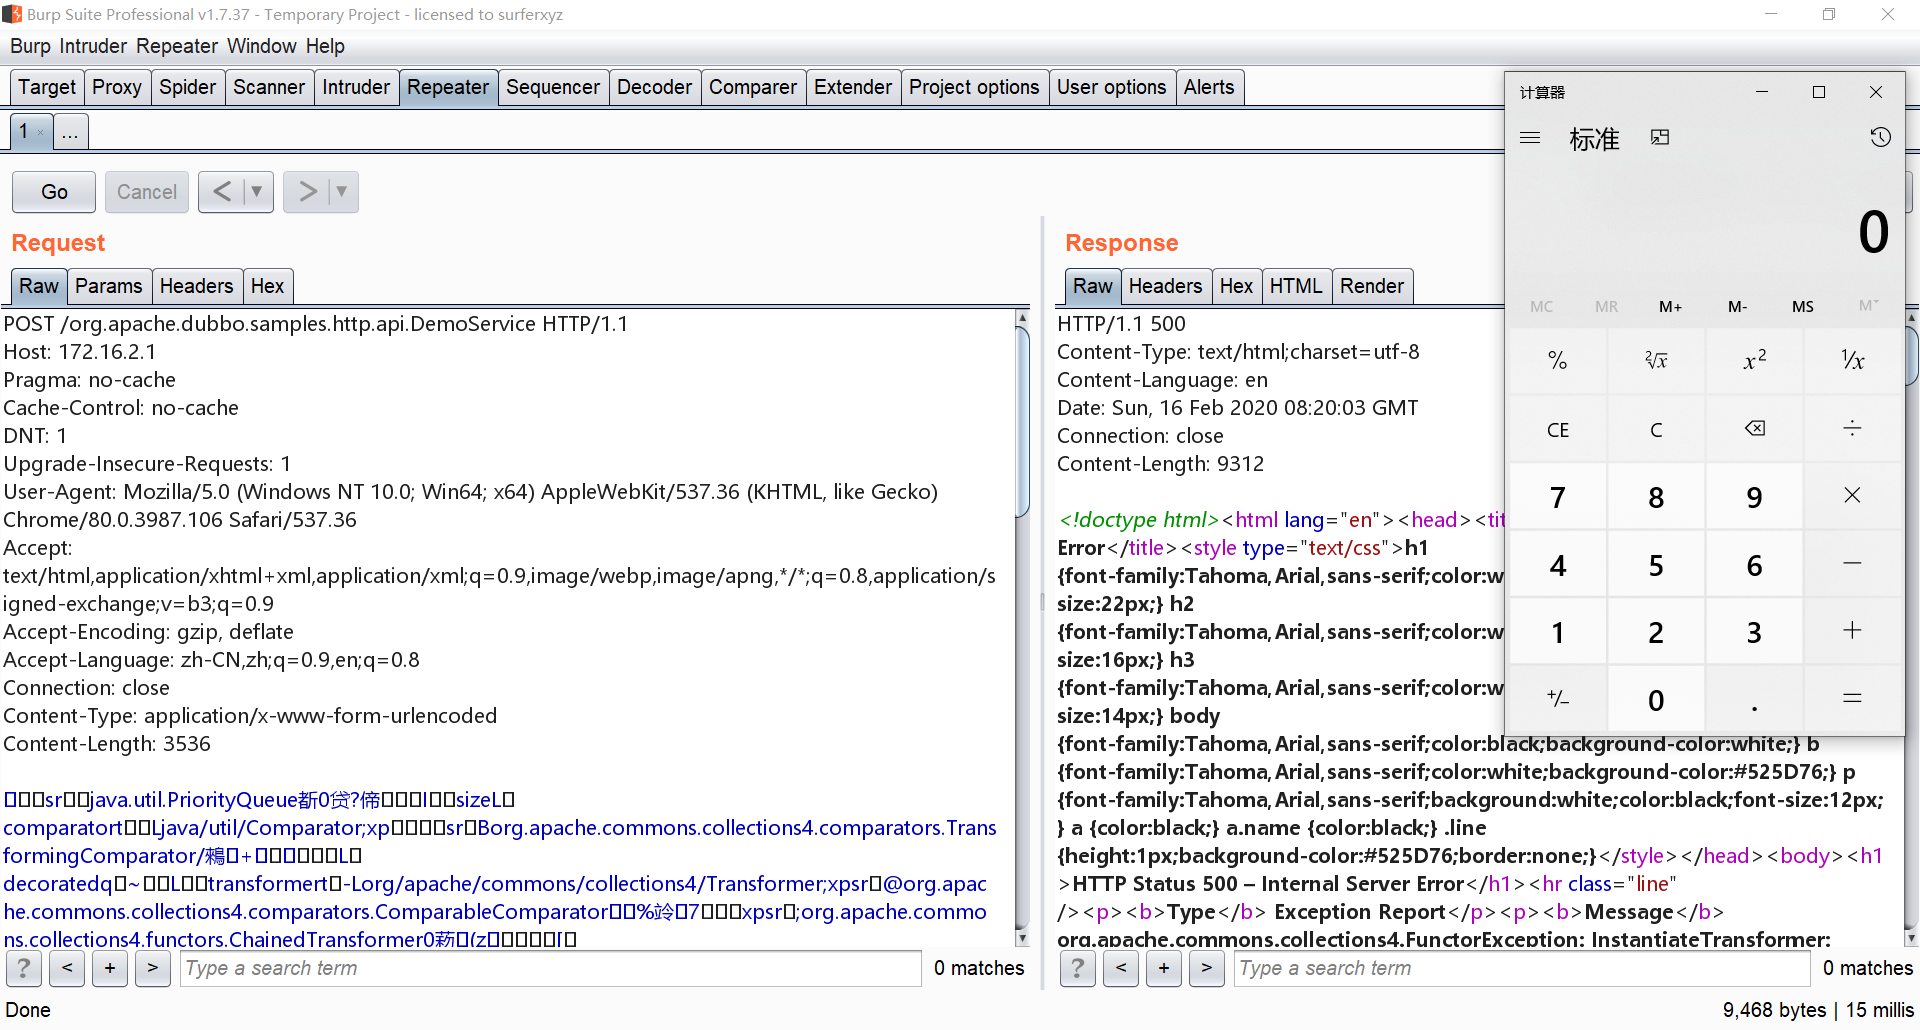Click the calculator multiply key
The height and width of the screenshot is (1030, 1920).
tap(1852, 496)
